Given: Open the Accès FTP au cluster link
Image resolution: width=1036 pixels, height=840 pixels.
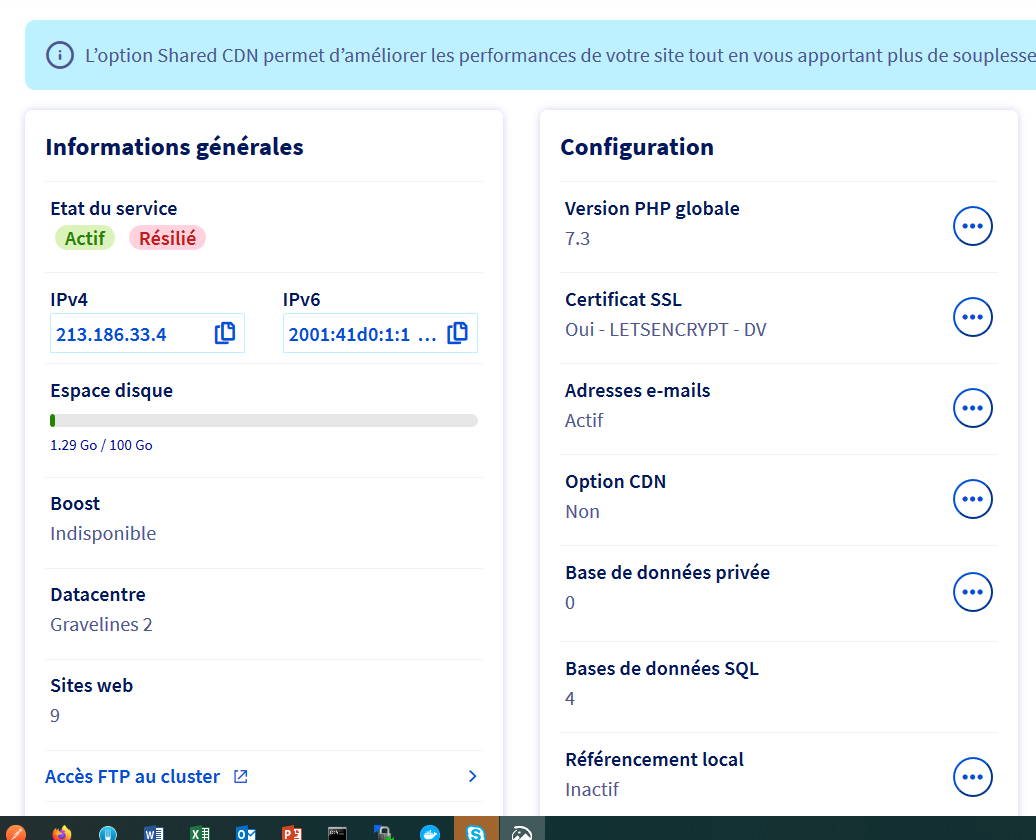Looking at the screenshot, I should pyautogui.click(x=133, y=777).
